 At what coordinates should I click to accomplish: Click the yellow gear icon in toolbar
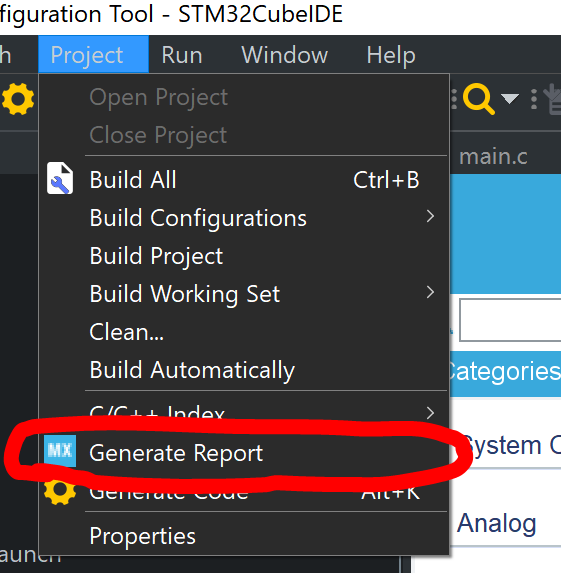coord(18,99)
